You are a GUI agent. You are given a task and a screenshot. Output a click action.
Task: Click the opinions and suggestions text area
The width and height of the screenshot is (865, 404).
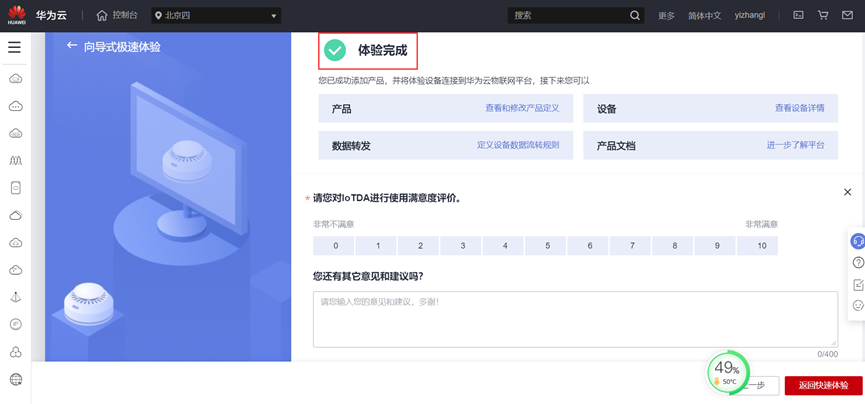pos(575,319)
